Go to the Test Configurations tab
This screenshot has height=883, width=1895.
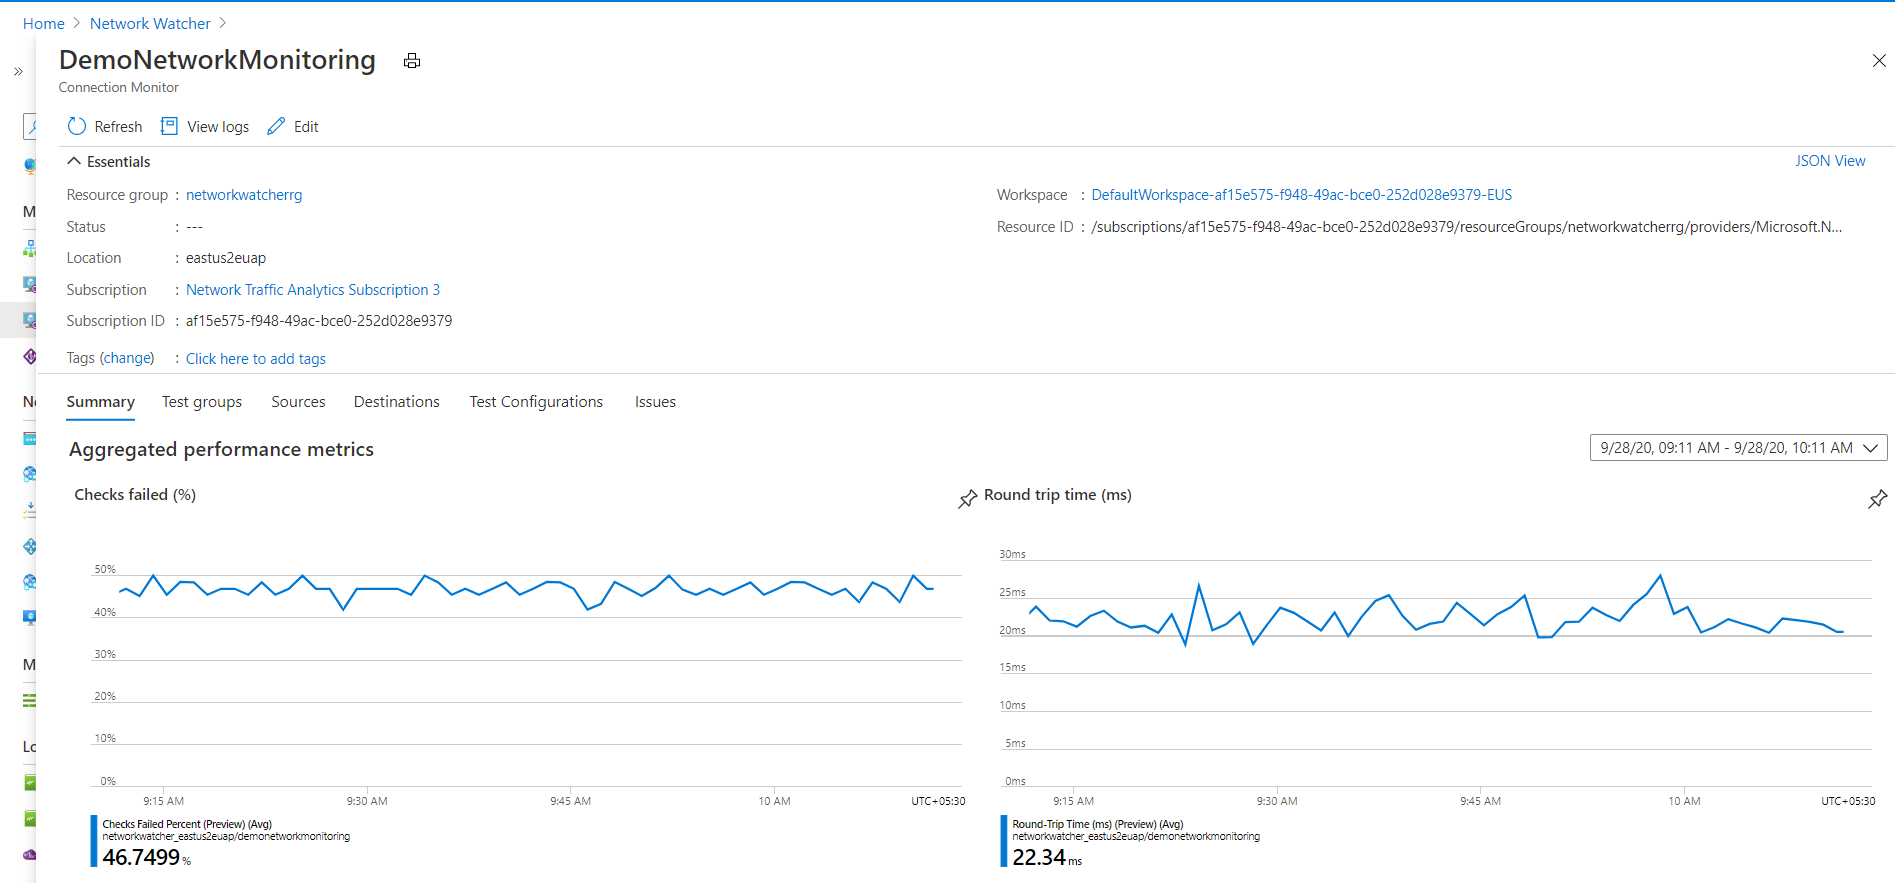(536, 402)
